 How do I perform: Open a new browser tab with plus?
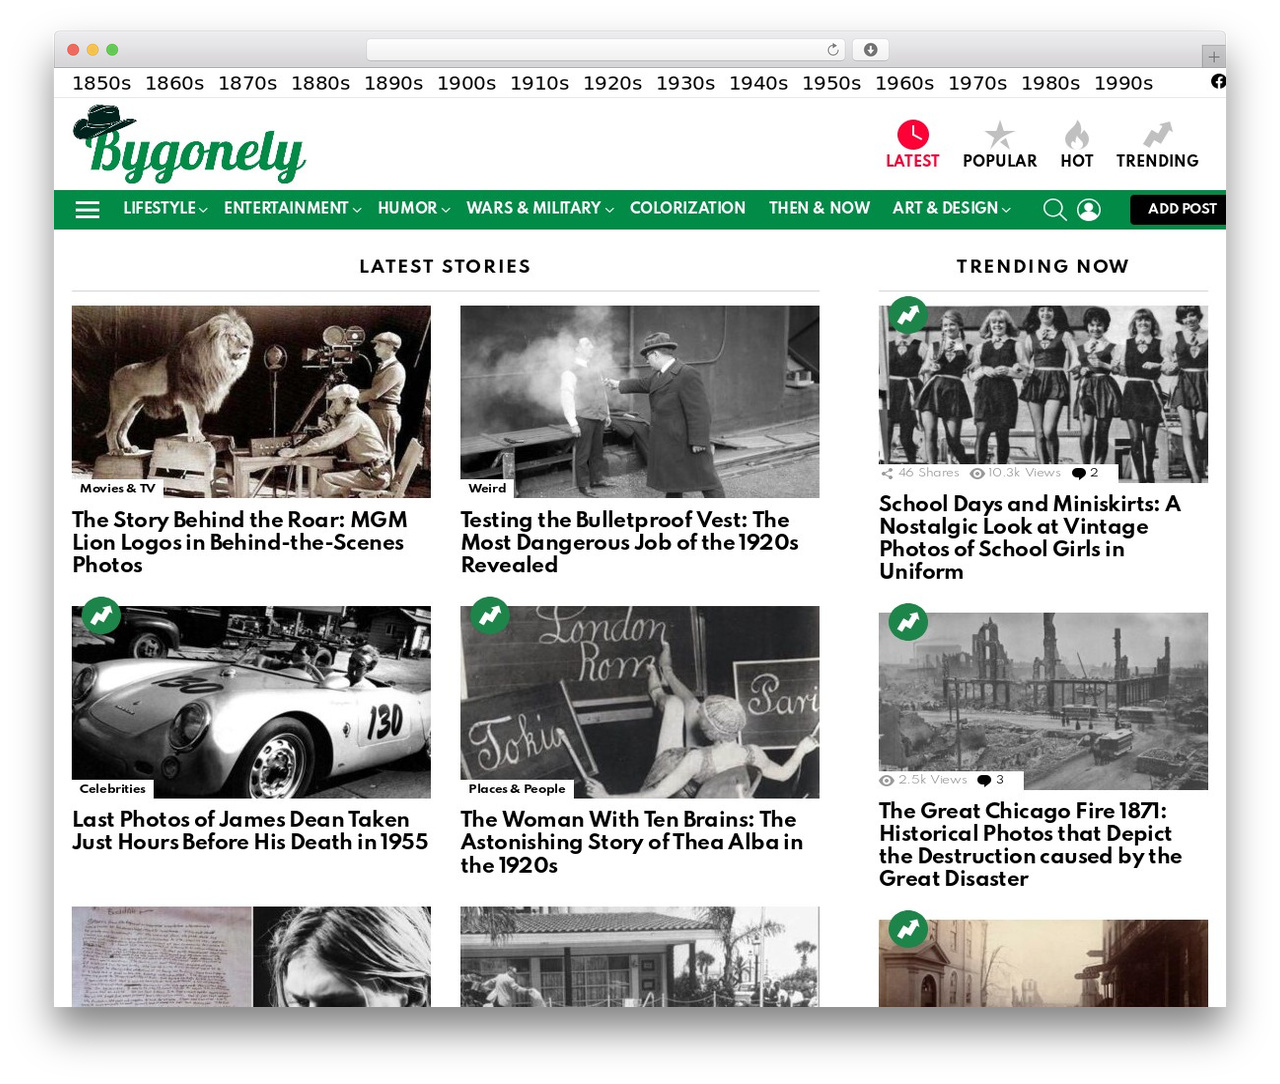click(x=1213, y=57)
